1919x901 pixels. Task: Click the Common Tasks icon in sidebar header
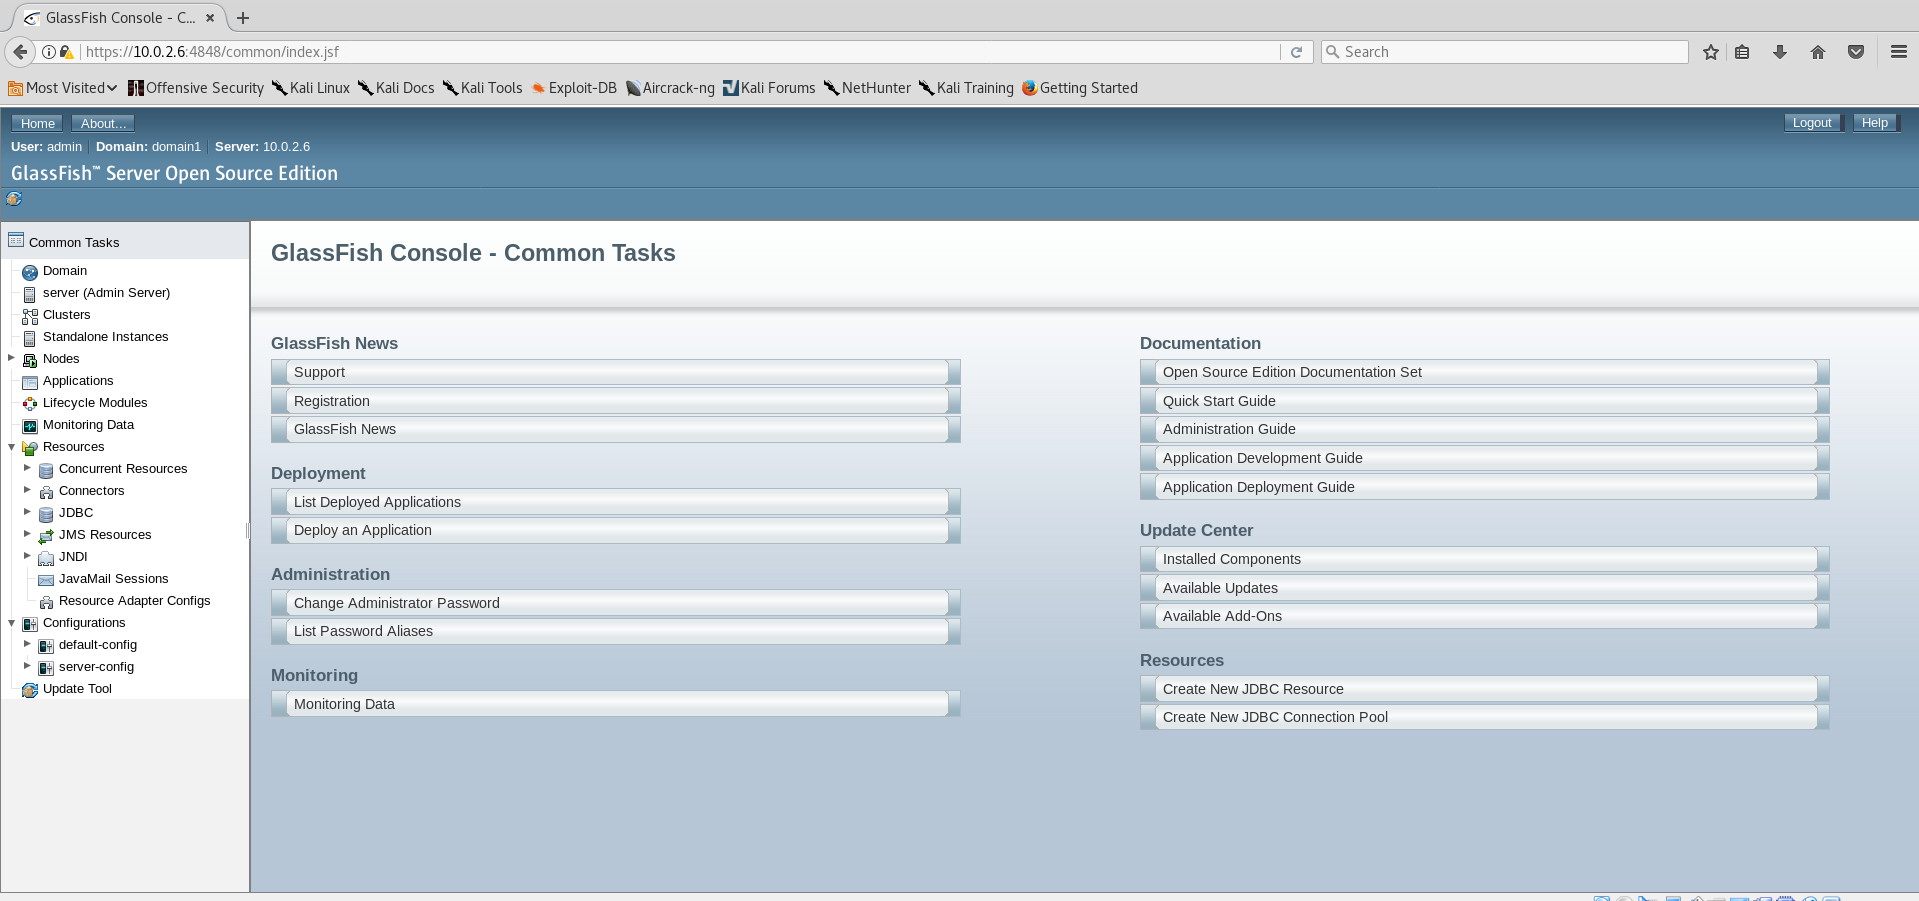[x=16, y=240]
